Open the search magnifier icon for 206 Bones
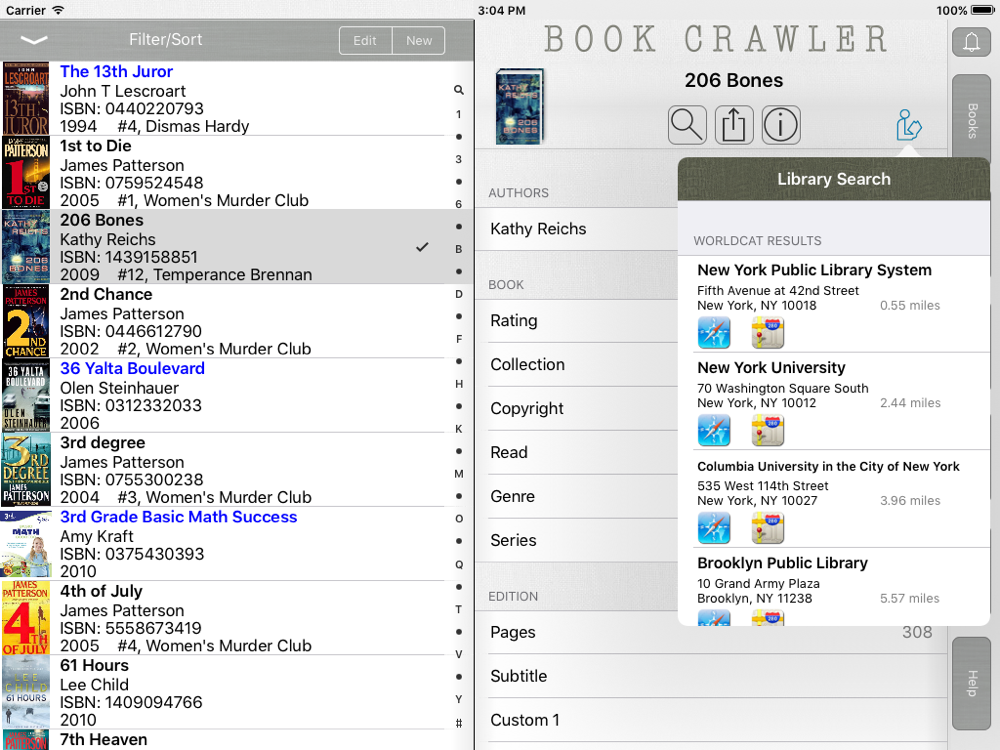 pos(687,124)
